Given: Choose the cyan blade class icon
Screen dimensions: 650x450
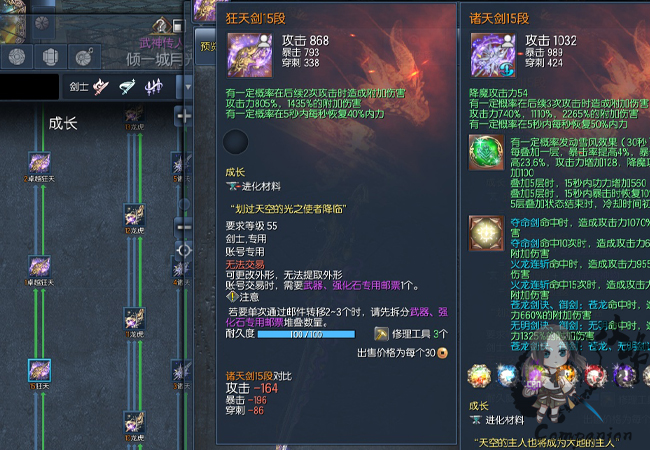Looking at the screenshot, I should tap(127, 87).
